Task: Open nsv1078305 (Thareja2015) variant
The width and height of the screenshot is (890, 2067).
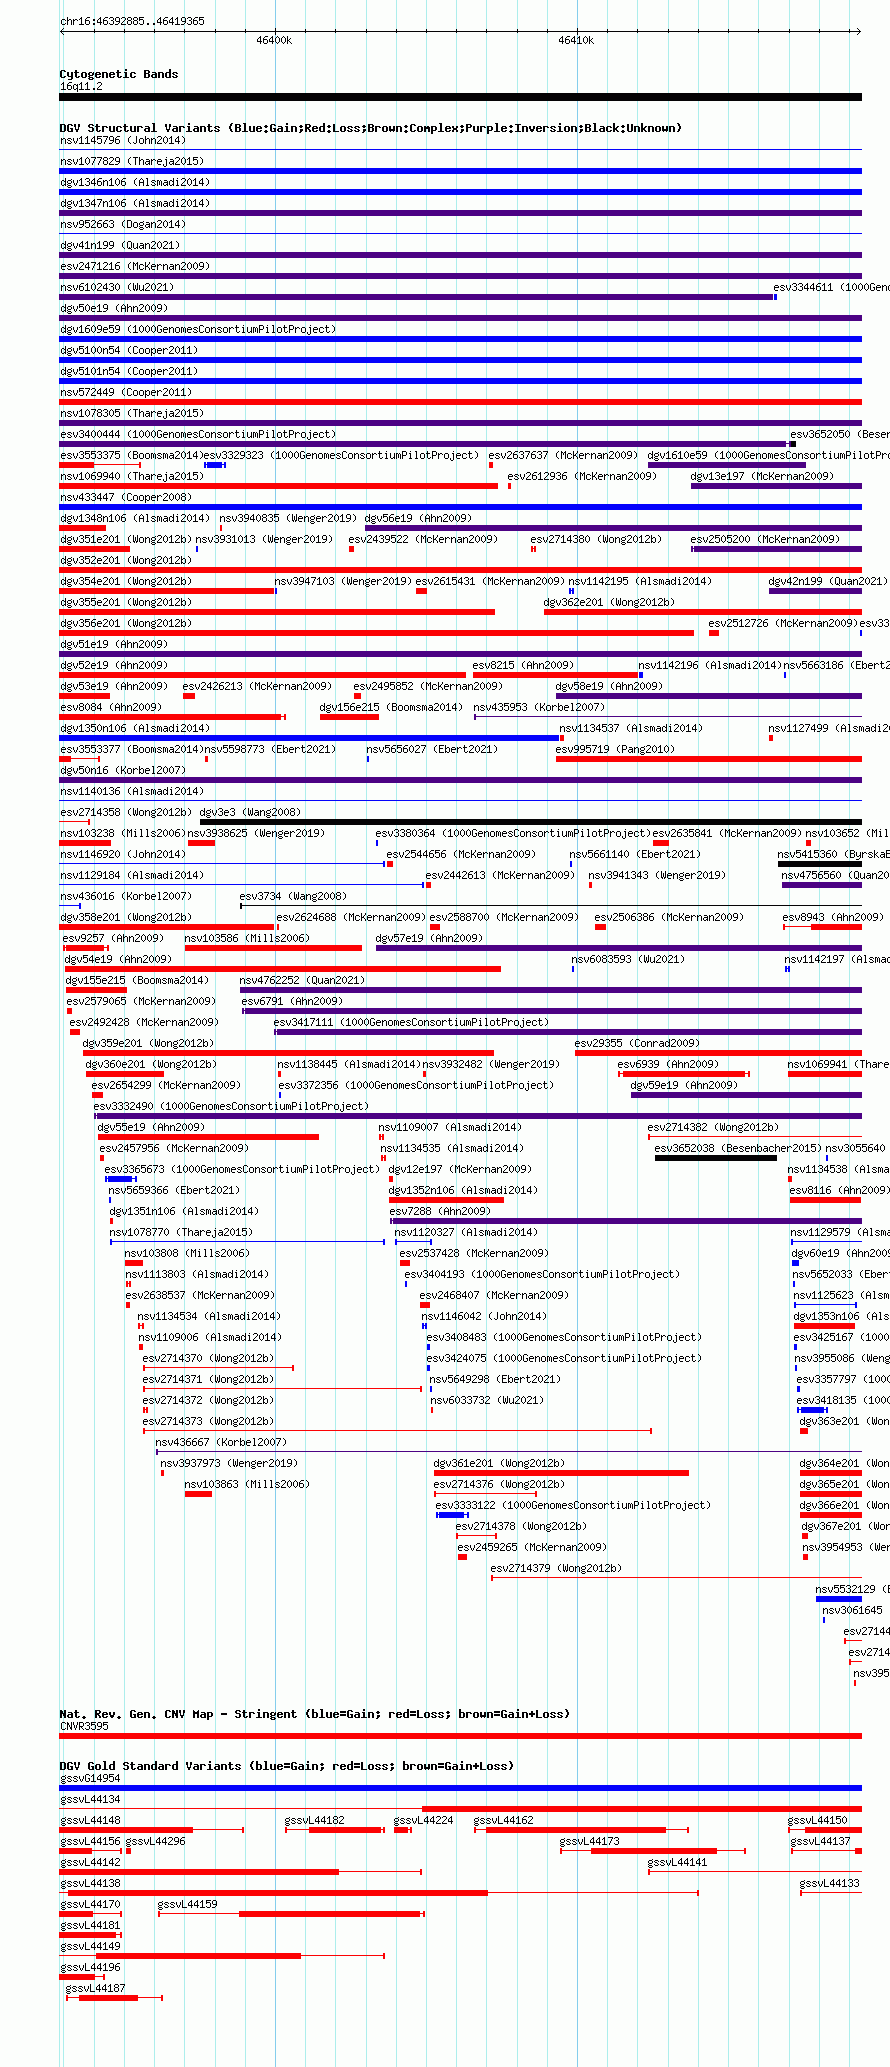Action: click(x=132, y=413)
